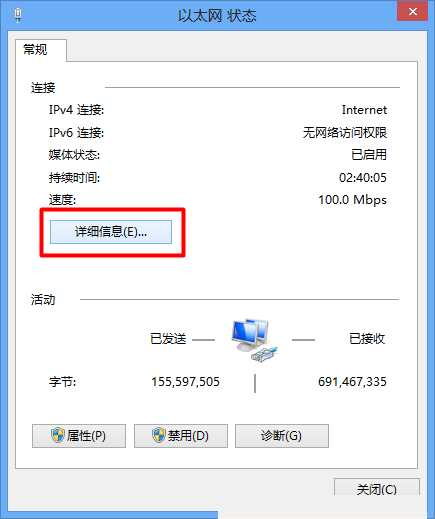
Task: Click the 关闭(C) button
Action: (377, 487)
